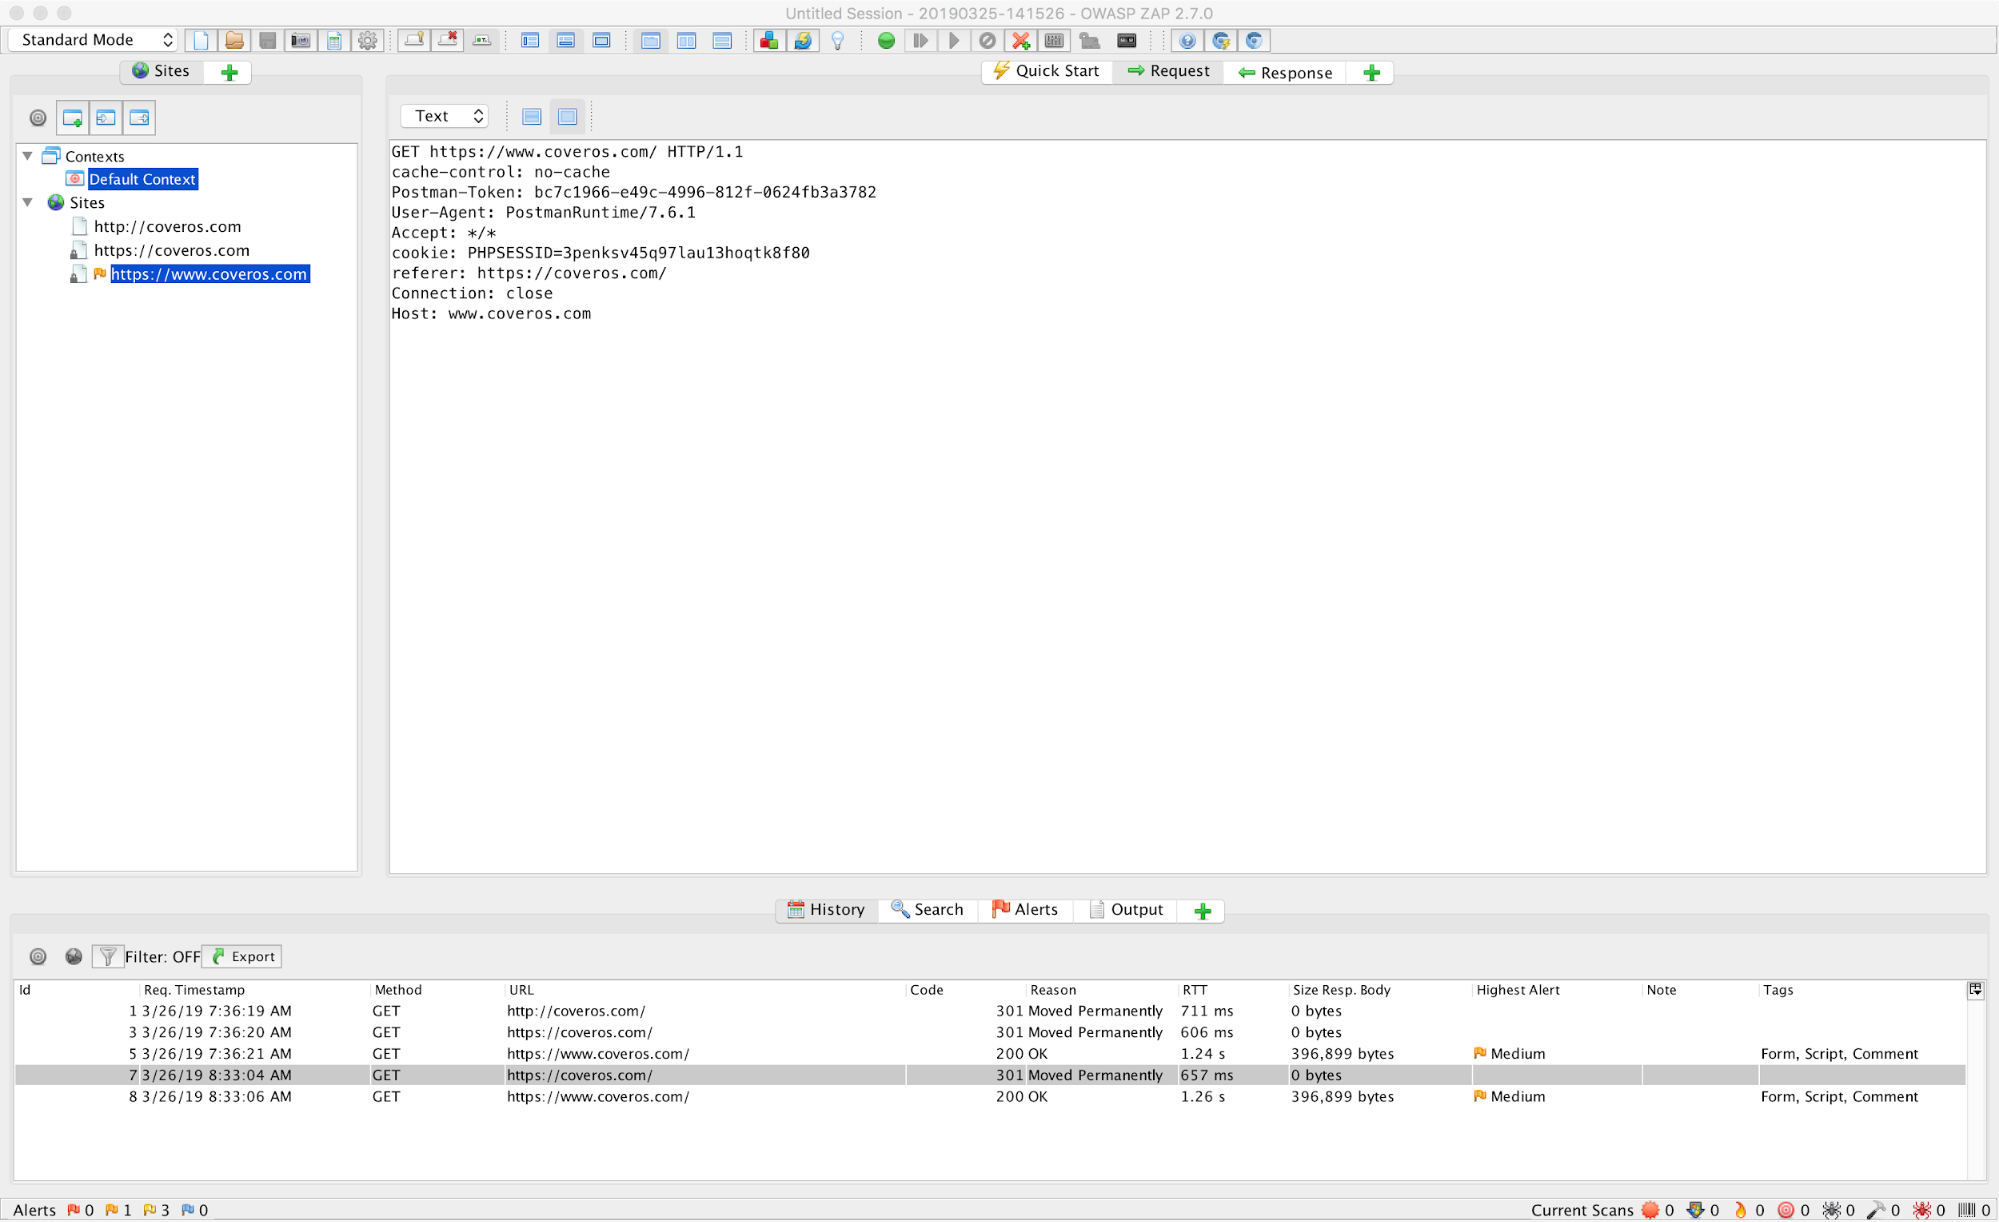1999x1222 pixels.
Task: Select history row with Id 8
Action: (x=990, y=1096)
